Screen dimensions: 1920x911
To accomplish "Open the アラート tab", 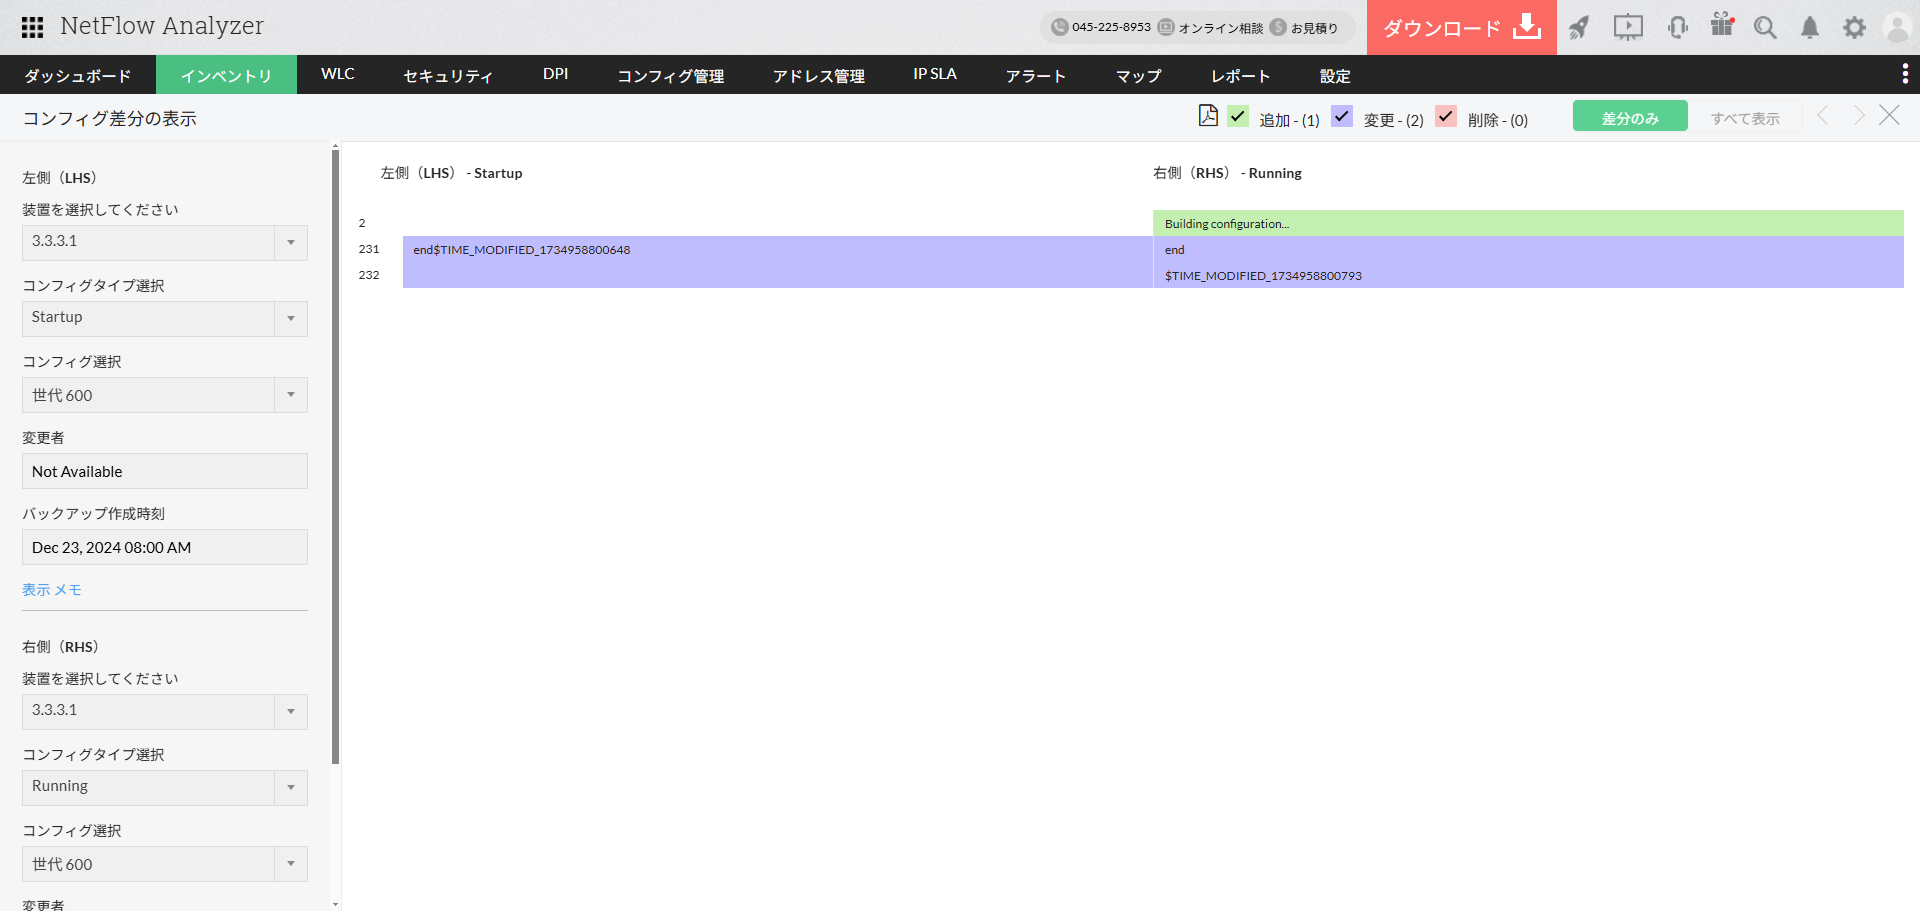I will [x=1036, y=75].
